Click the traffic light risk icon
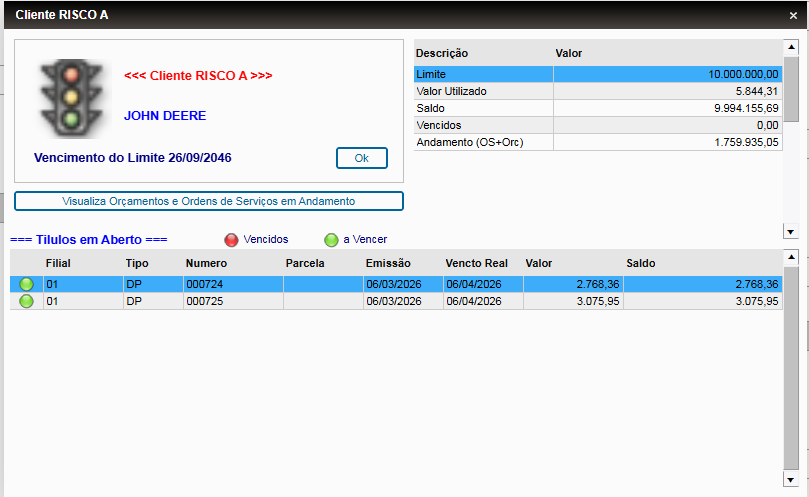This screenshot has width=809, height=497. [71, 98]
